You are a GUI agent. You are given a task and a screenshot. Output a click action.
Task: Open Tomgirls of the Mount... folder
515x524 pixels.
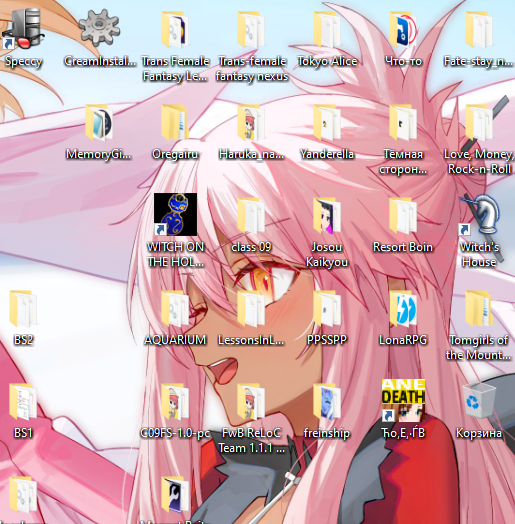(479, 309)
